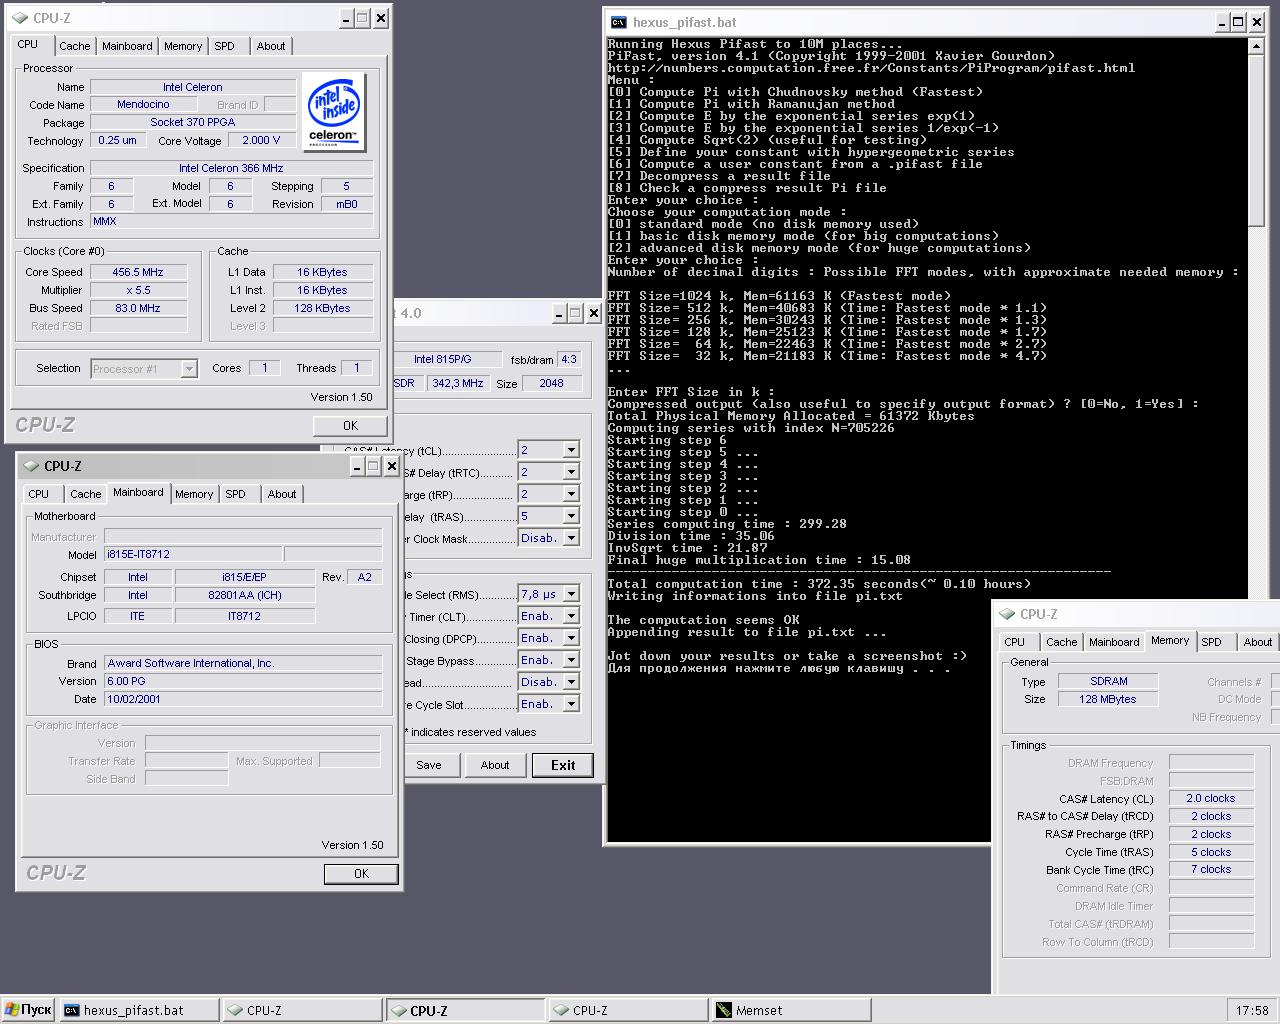Select the third CPU-Z taskbar button
Viewport: 1280px width, 1024px height.
(x=628, y=1010)
